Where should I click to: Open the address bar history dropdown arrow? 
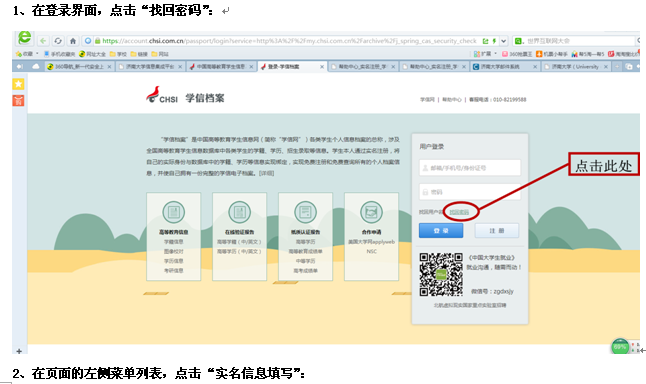pyautogui.click(x=503, y=41)
